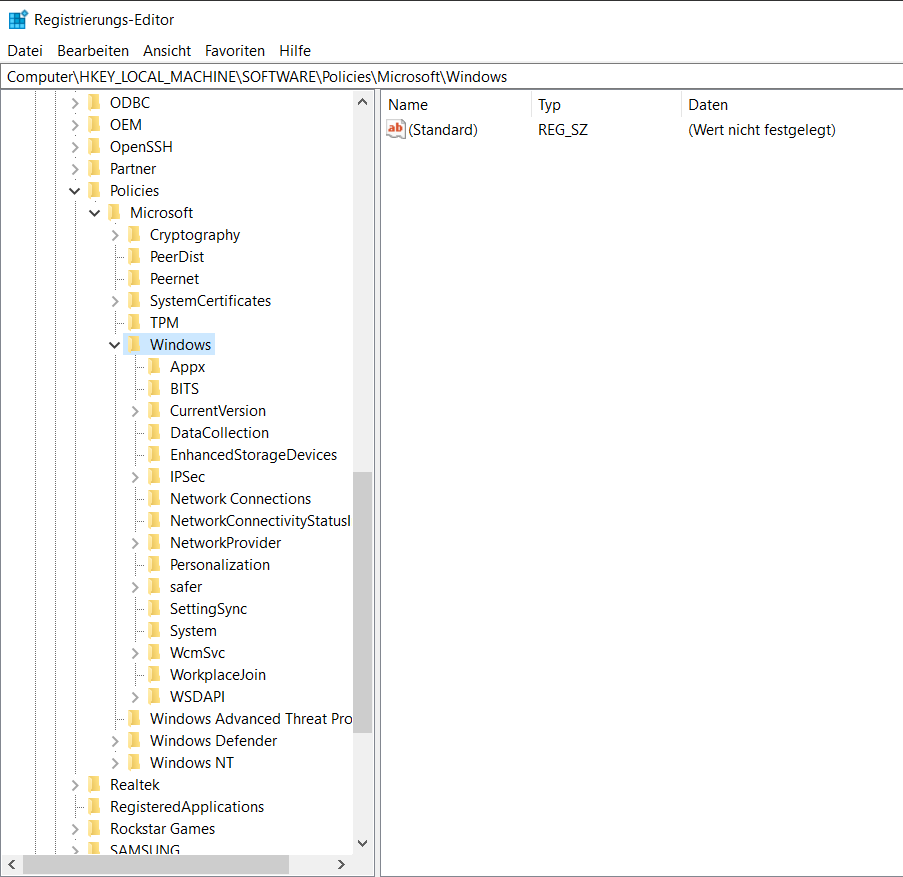The width and height of the screenshot is (903, 877).
Task: Open the Ansicht menu
Action: (167, 51)
